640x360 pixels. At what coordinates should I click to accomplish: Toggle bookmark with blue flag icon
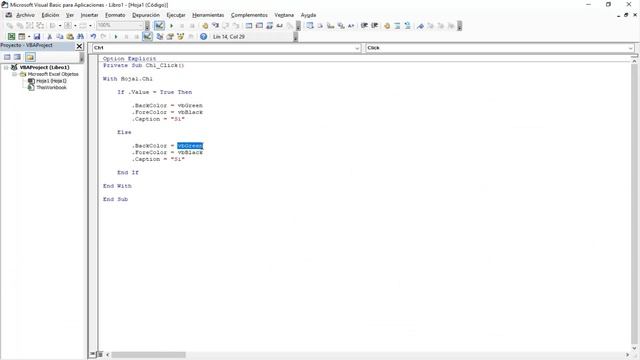(x=420, y=26)
